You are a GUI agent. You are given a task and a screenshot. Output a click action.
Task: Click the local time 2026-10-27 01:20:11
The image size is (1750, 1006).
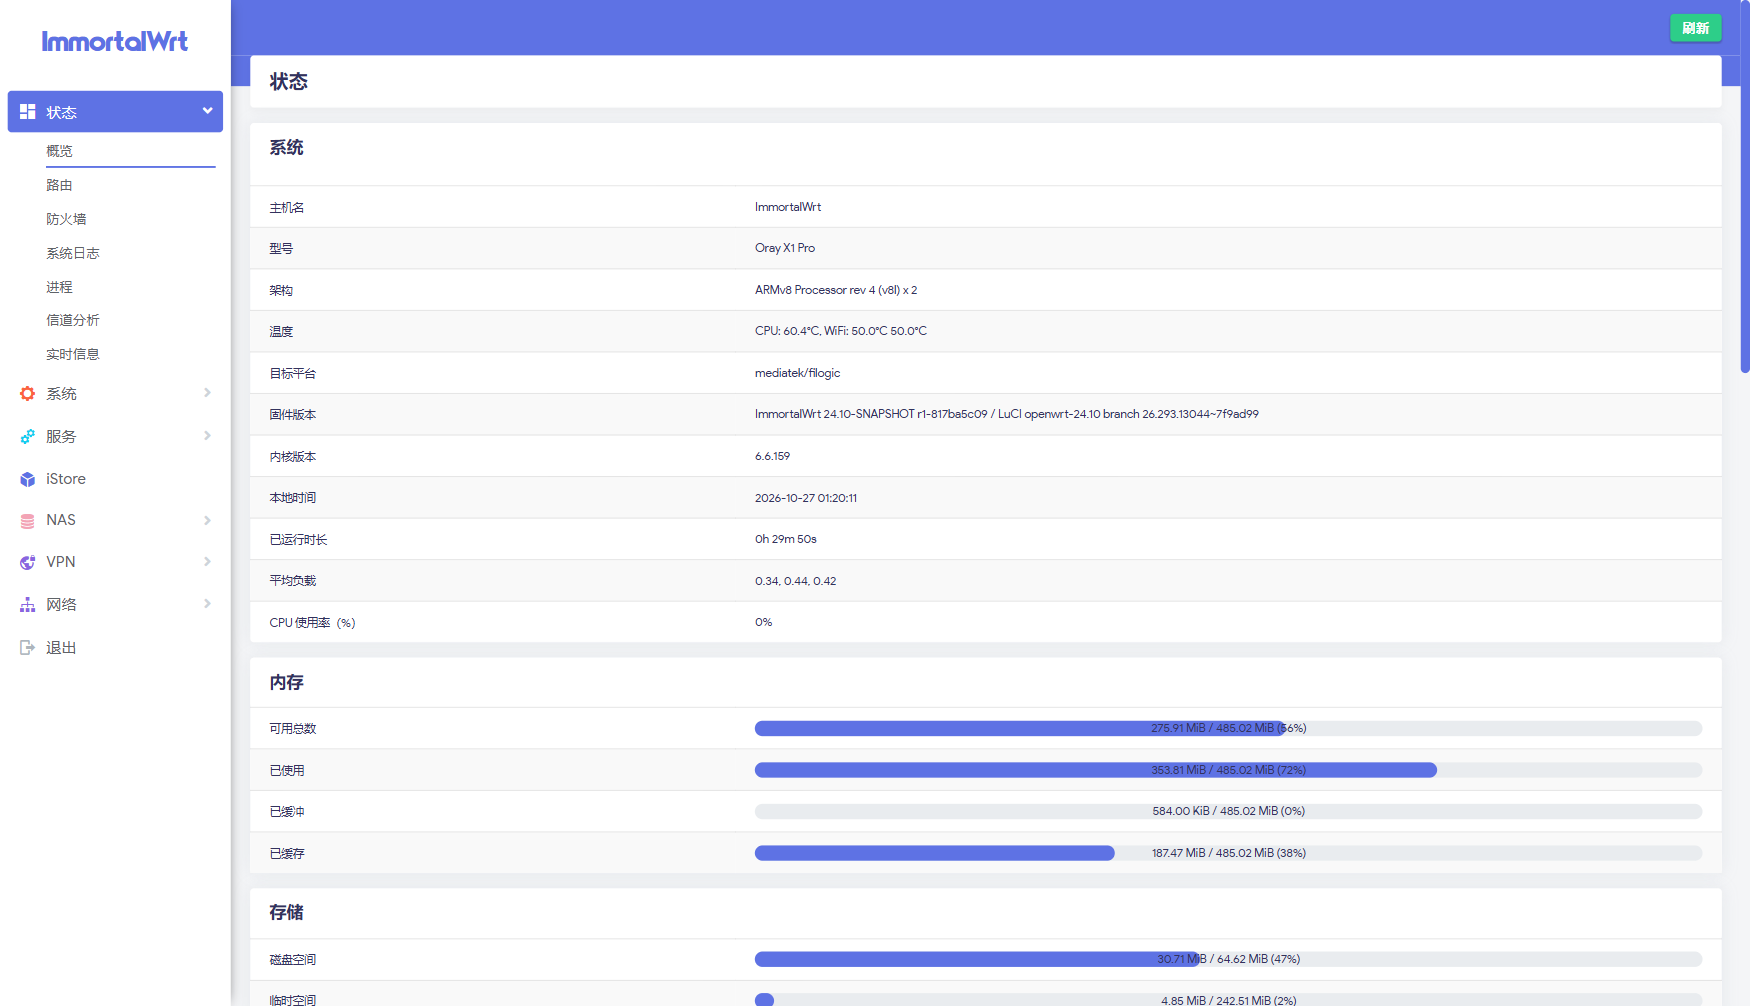pos(806,498)
